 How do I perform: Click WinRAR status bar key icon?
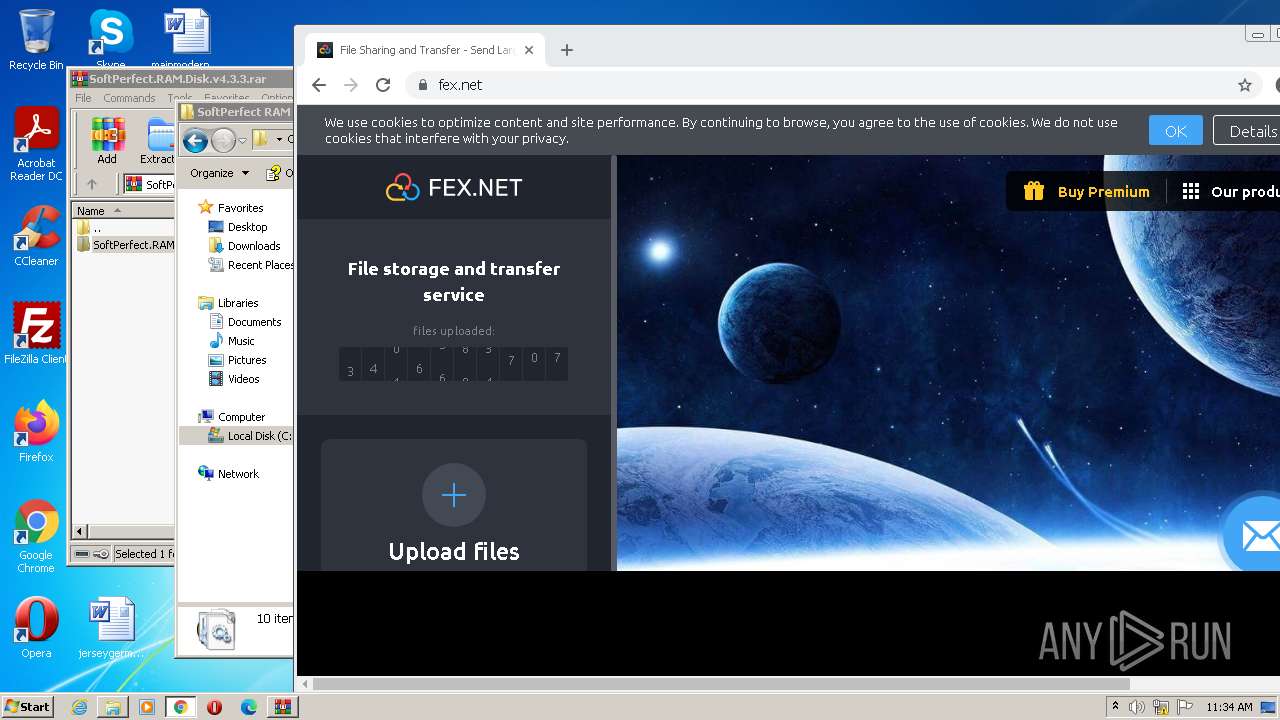pos(101,554)
